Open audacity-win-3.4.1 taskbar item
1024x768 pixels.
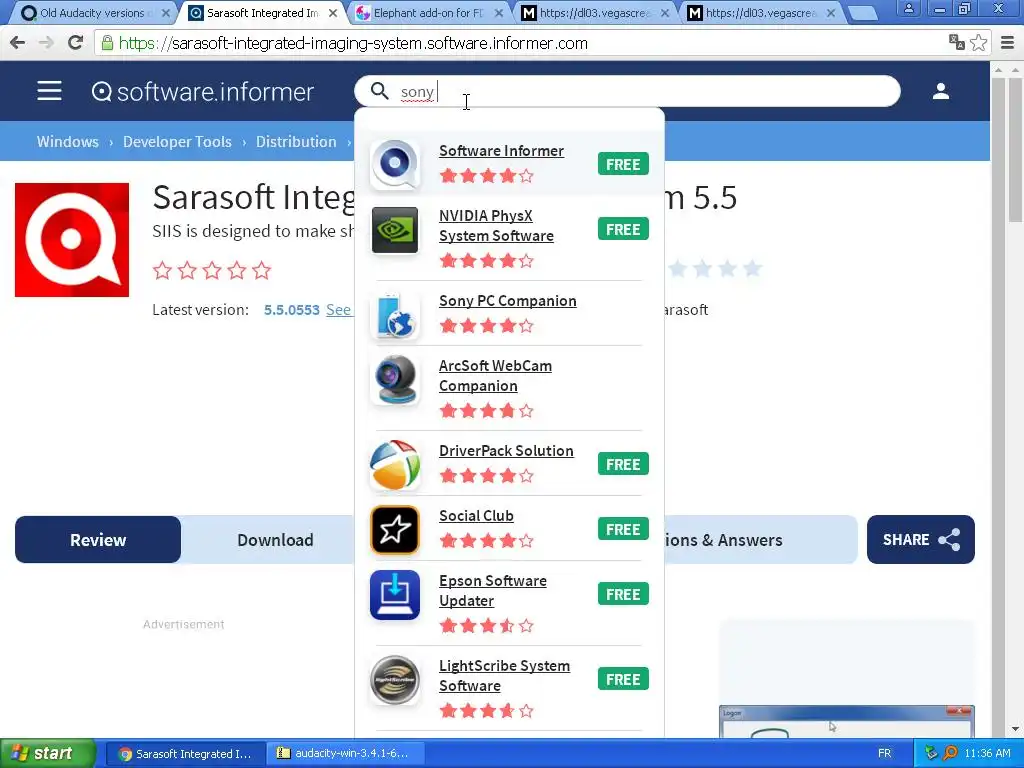345,753
